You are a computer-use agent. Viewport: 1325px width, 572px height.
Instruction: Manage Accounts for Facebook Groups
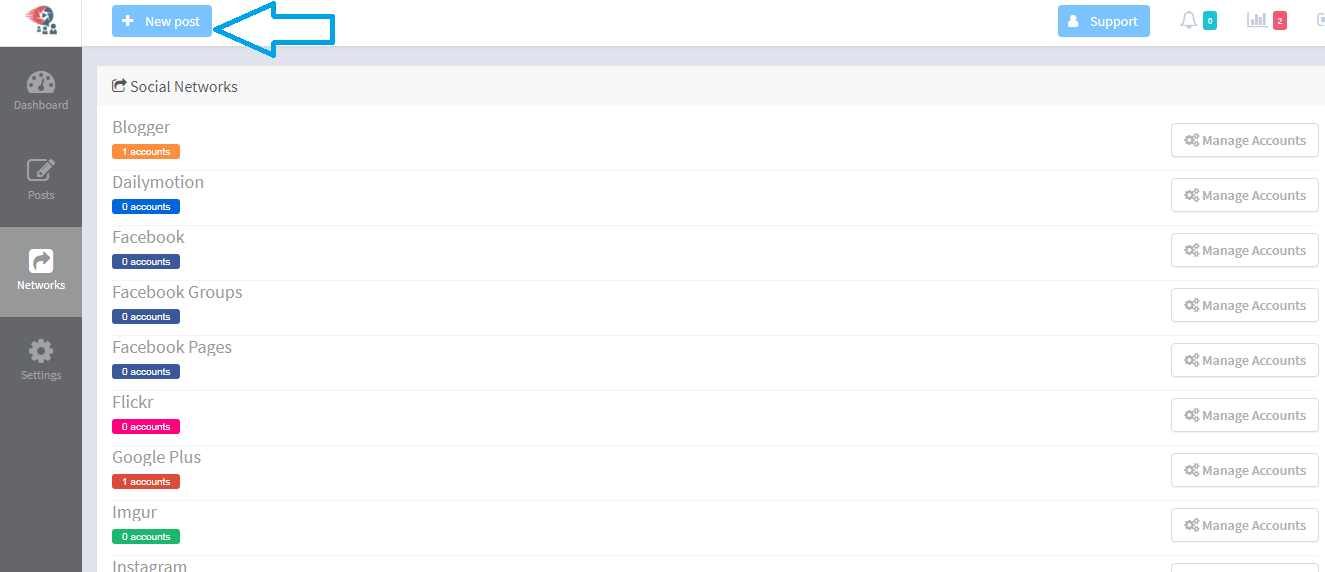pos(1244,306)
